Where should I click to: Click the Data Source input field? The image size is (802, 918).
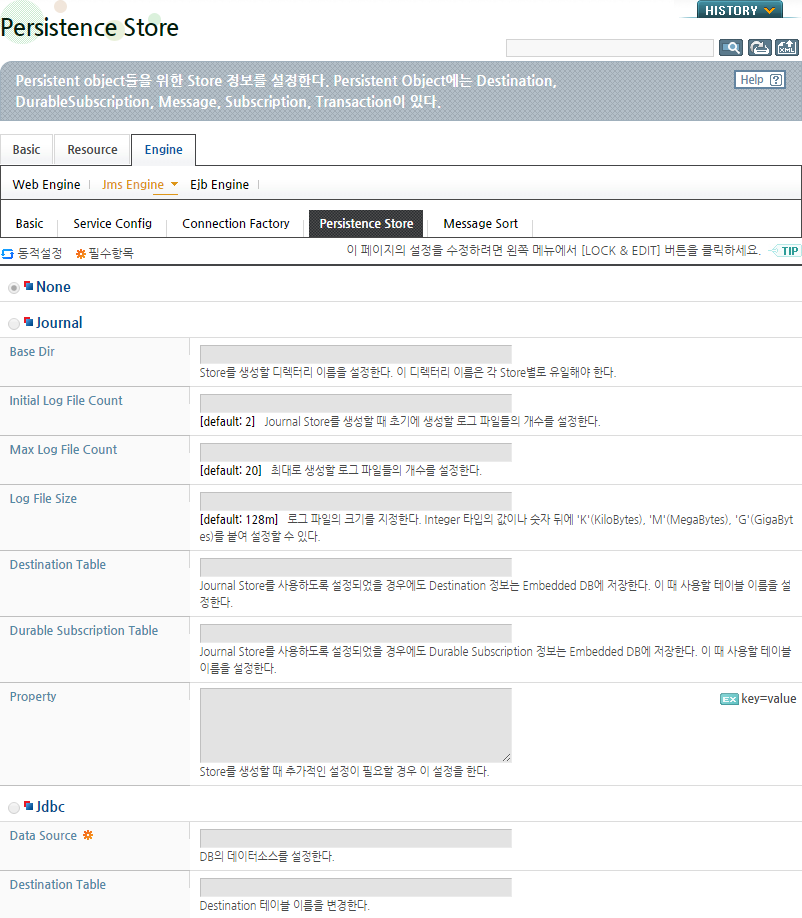tap(355, 838)
